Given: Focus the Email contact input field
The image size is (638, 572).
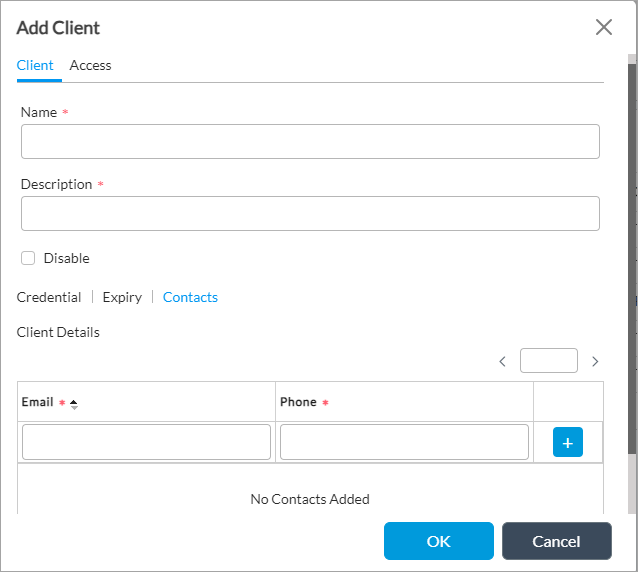Looking at the screenshot, I should 146,442.
